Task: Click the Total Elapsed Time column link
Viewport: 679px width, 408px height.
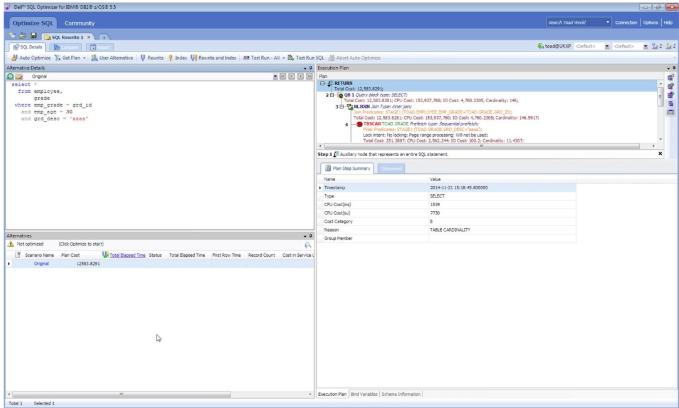Action: 127,255
